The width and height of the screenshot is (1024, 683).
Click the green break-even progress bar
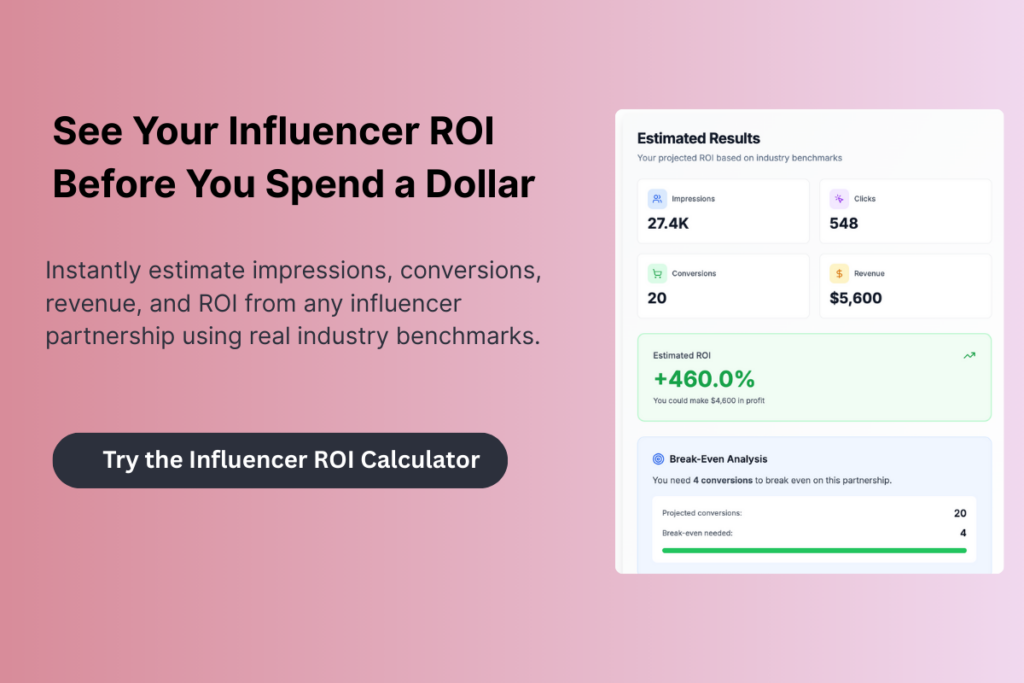[x=813, y=551]
